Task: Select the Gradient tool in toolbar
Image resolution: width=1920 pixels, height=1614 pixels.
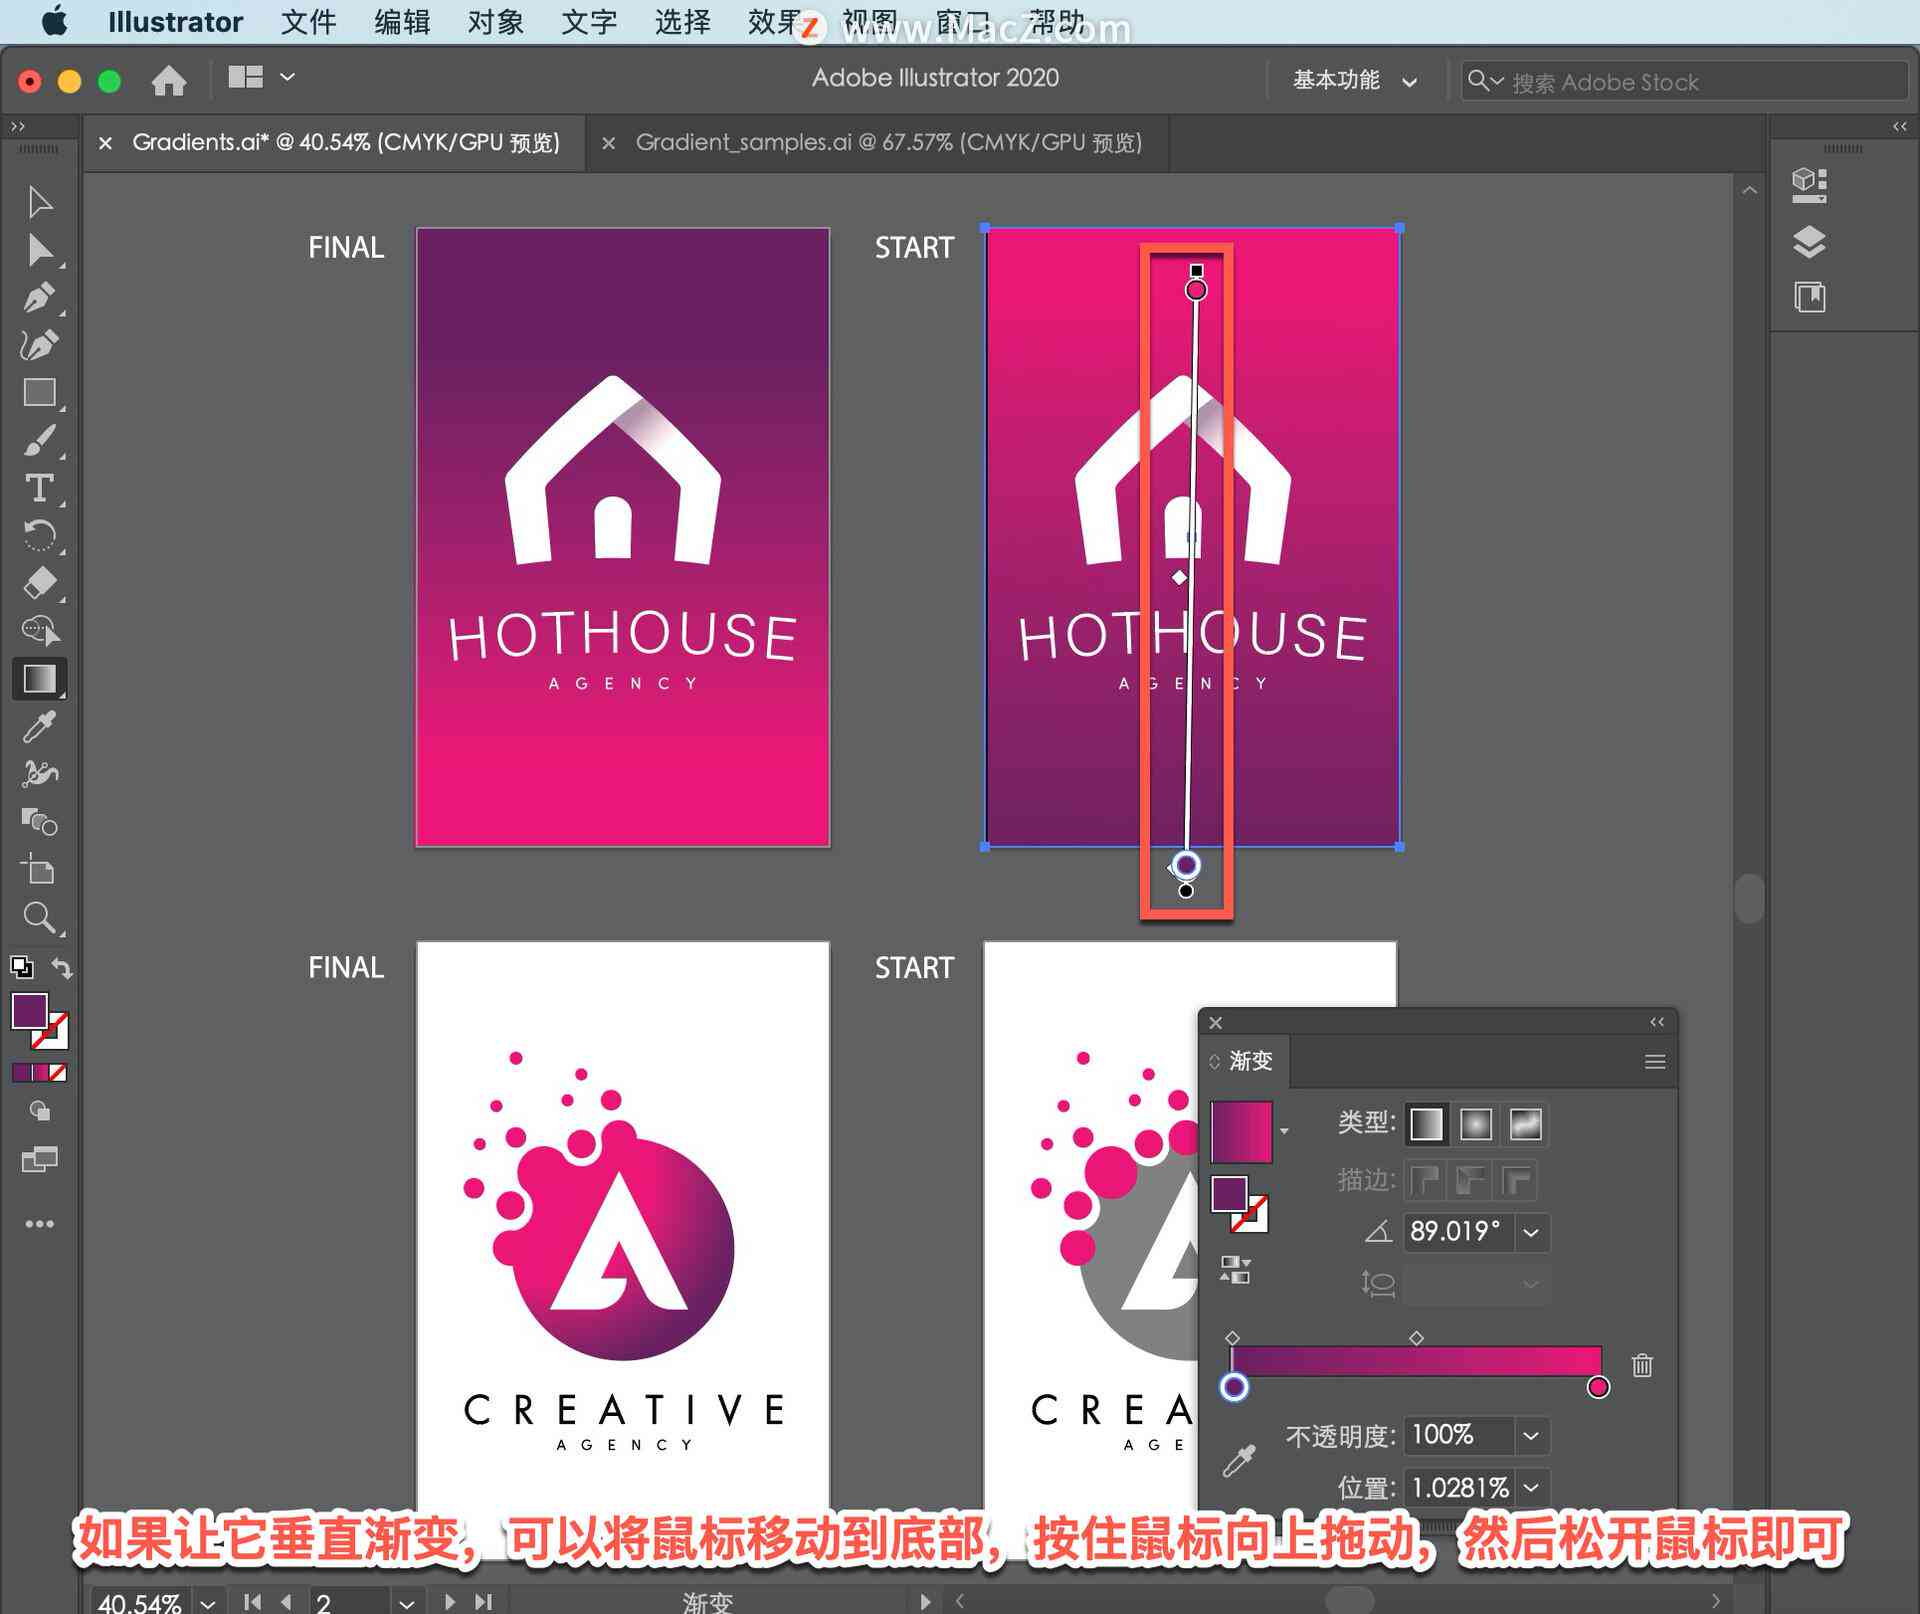Action: click(x=39, y=678)
